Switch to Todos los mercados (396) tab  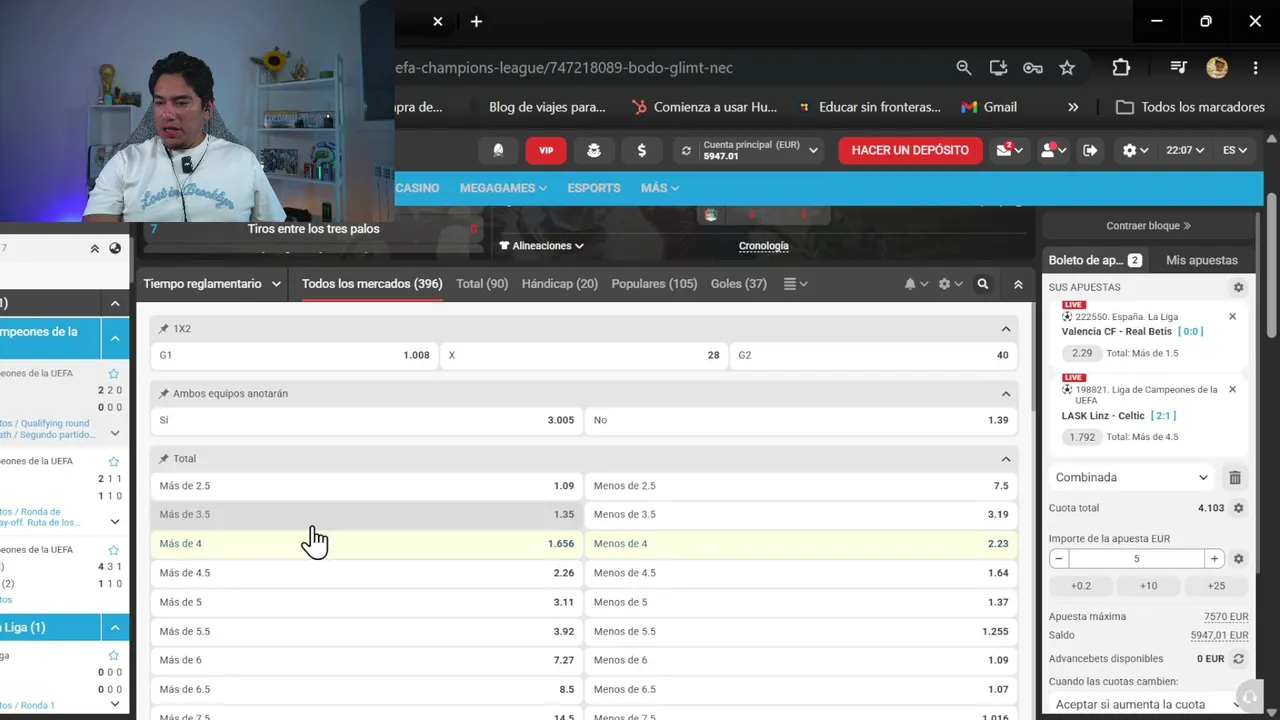click(372, 284)
